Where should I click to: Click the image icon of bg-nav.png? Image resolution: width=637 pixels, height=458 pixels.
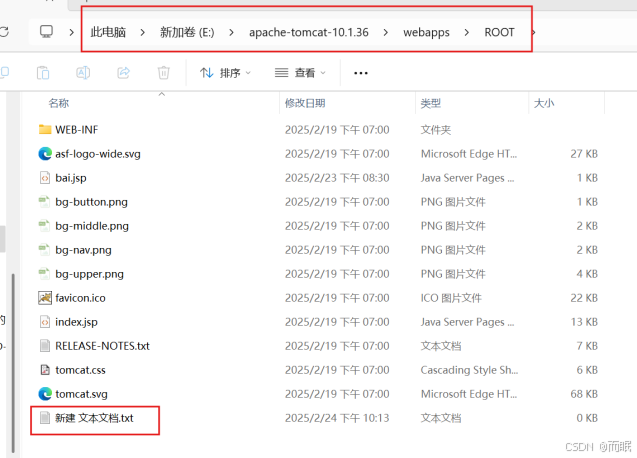click(44, 250)
